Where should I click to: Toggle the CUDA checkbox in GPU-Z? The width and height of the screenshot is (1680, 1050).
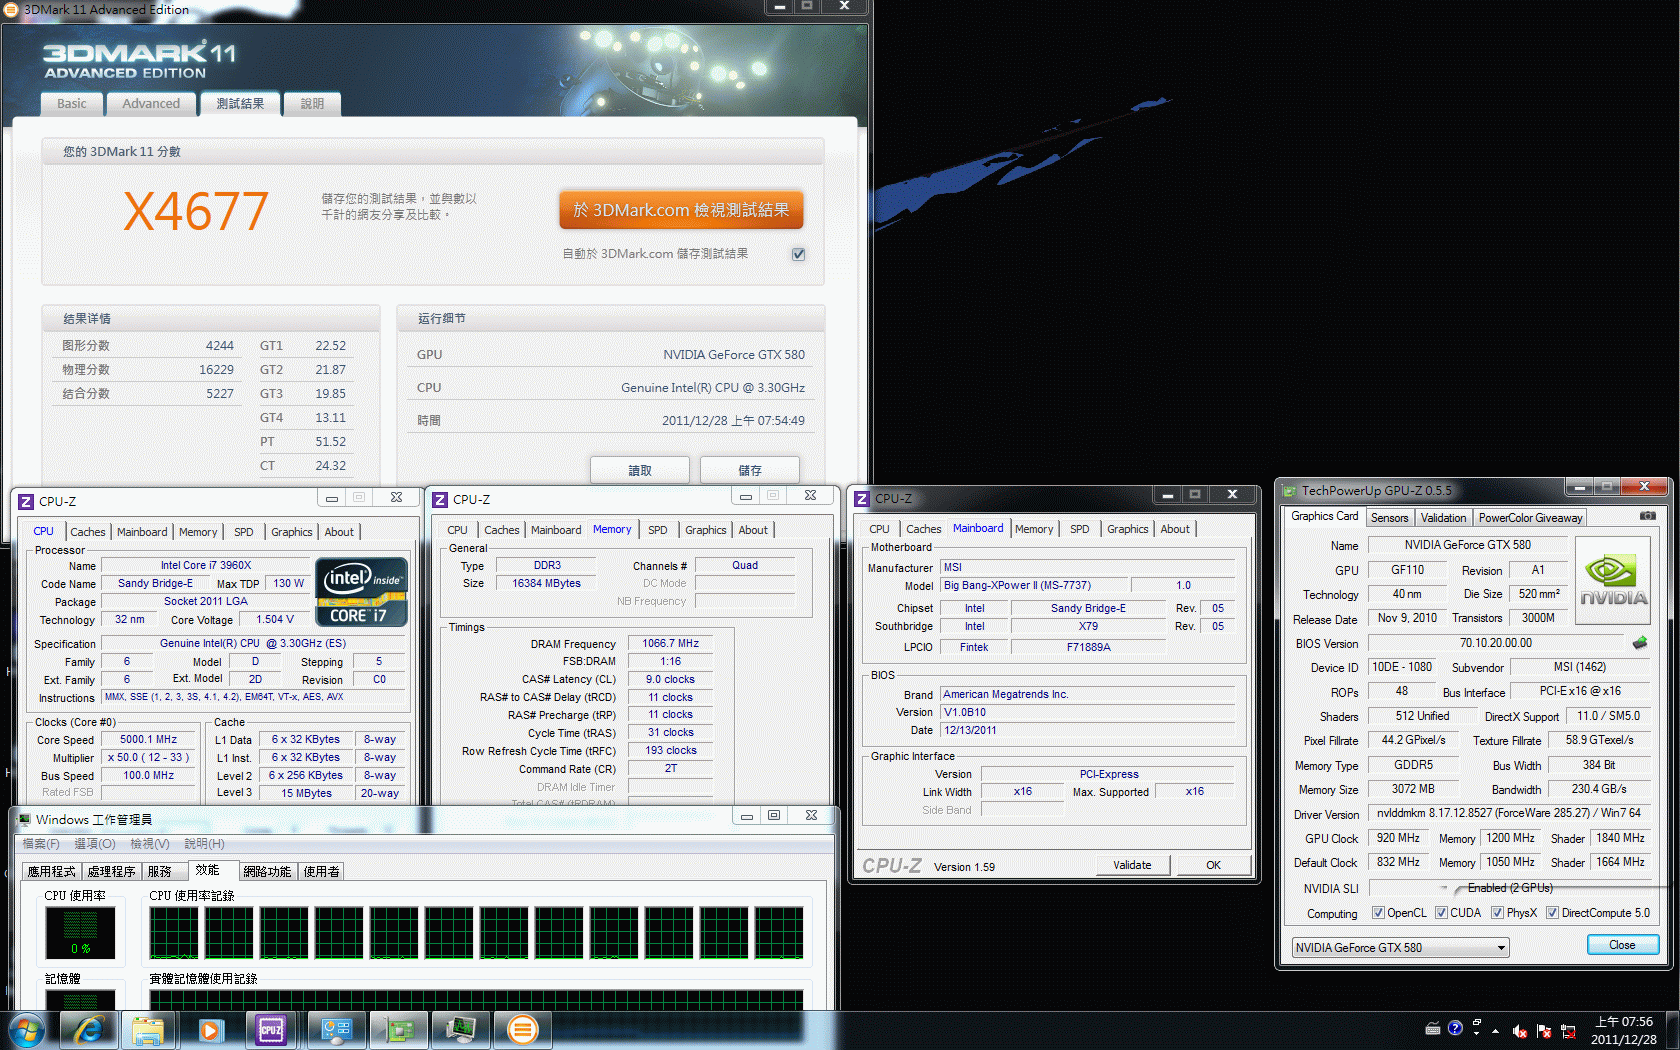pyautogui.click(x=1441, y=913)
